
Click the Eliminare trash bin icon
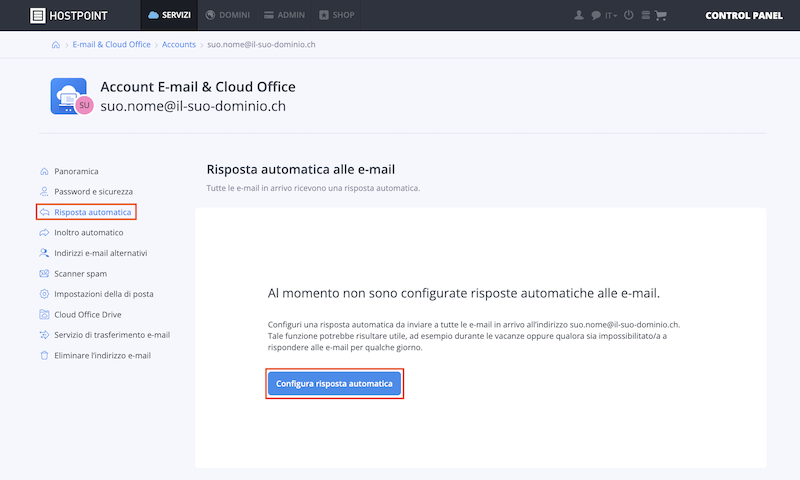point(44,356)
